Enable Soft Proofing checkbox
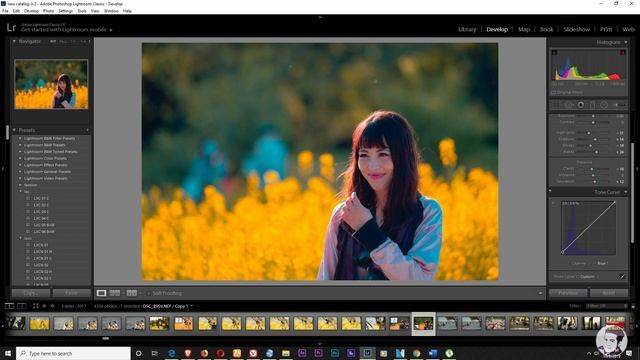 point(149,293)
